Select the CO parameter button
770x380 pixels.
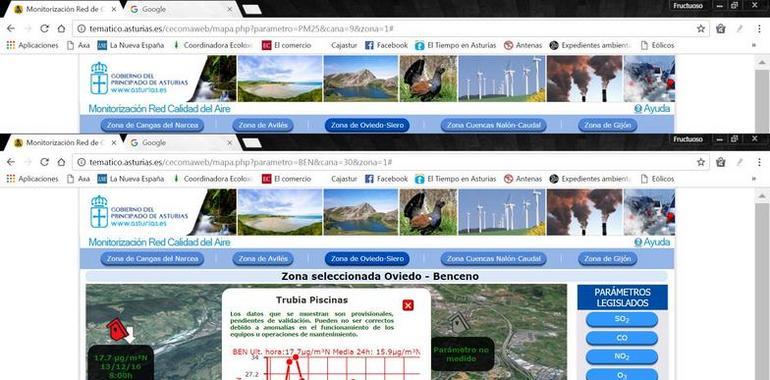tap(622, 338)
